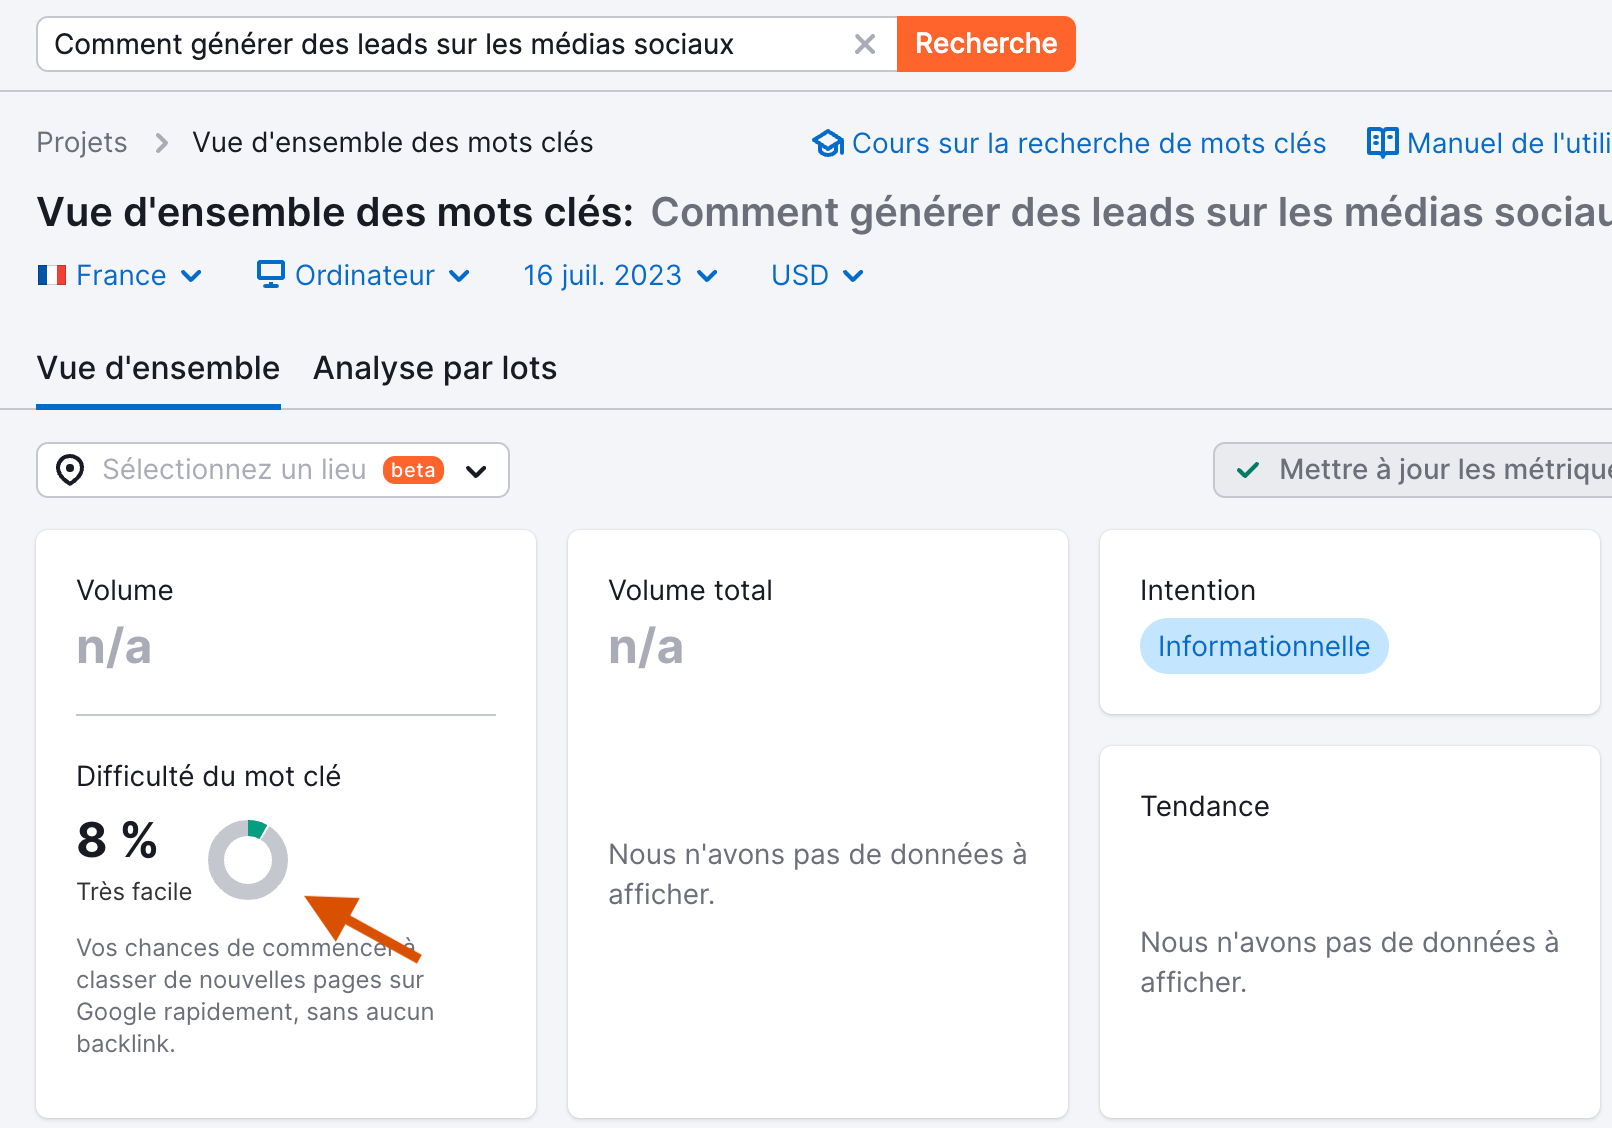Click the location pin icon
The image size is (1612, 1128).
(x=69, y=470)
